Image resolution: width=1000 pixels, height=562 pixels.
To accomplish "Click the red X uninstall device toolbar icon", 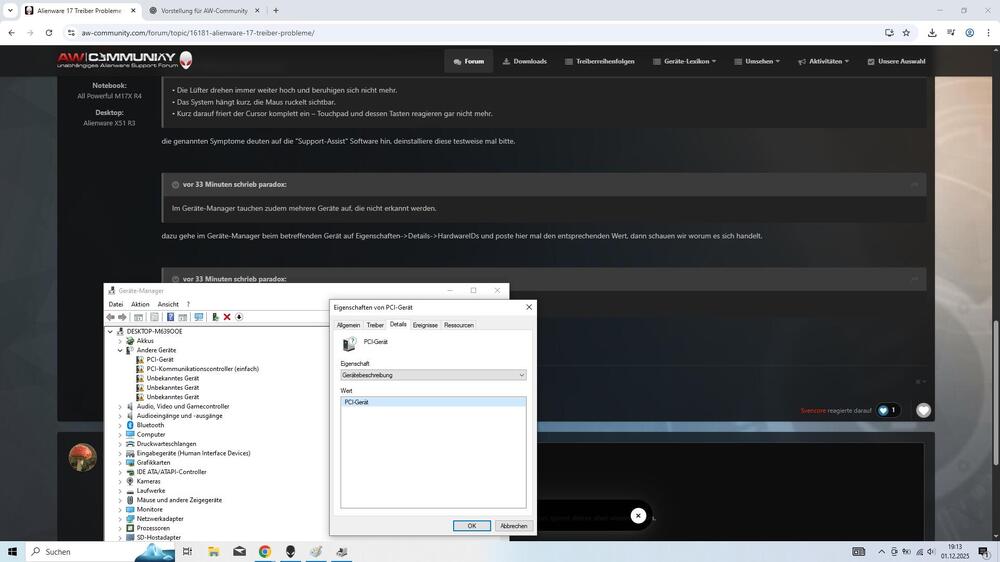I will coord(227,317).
